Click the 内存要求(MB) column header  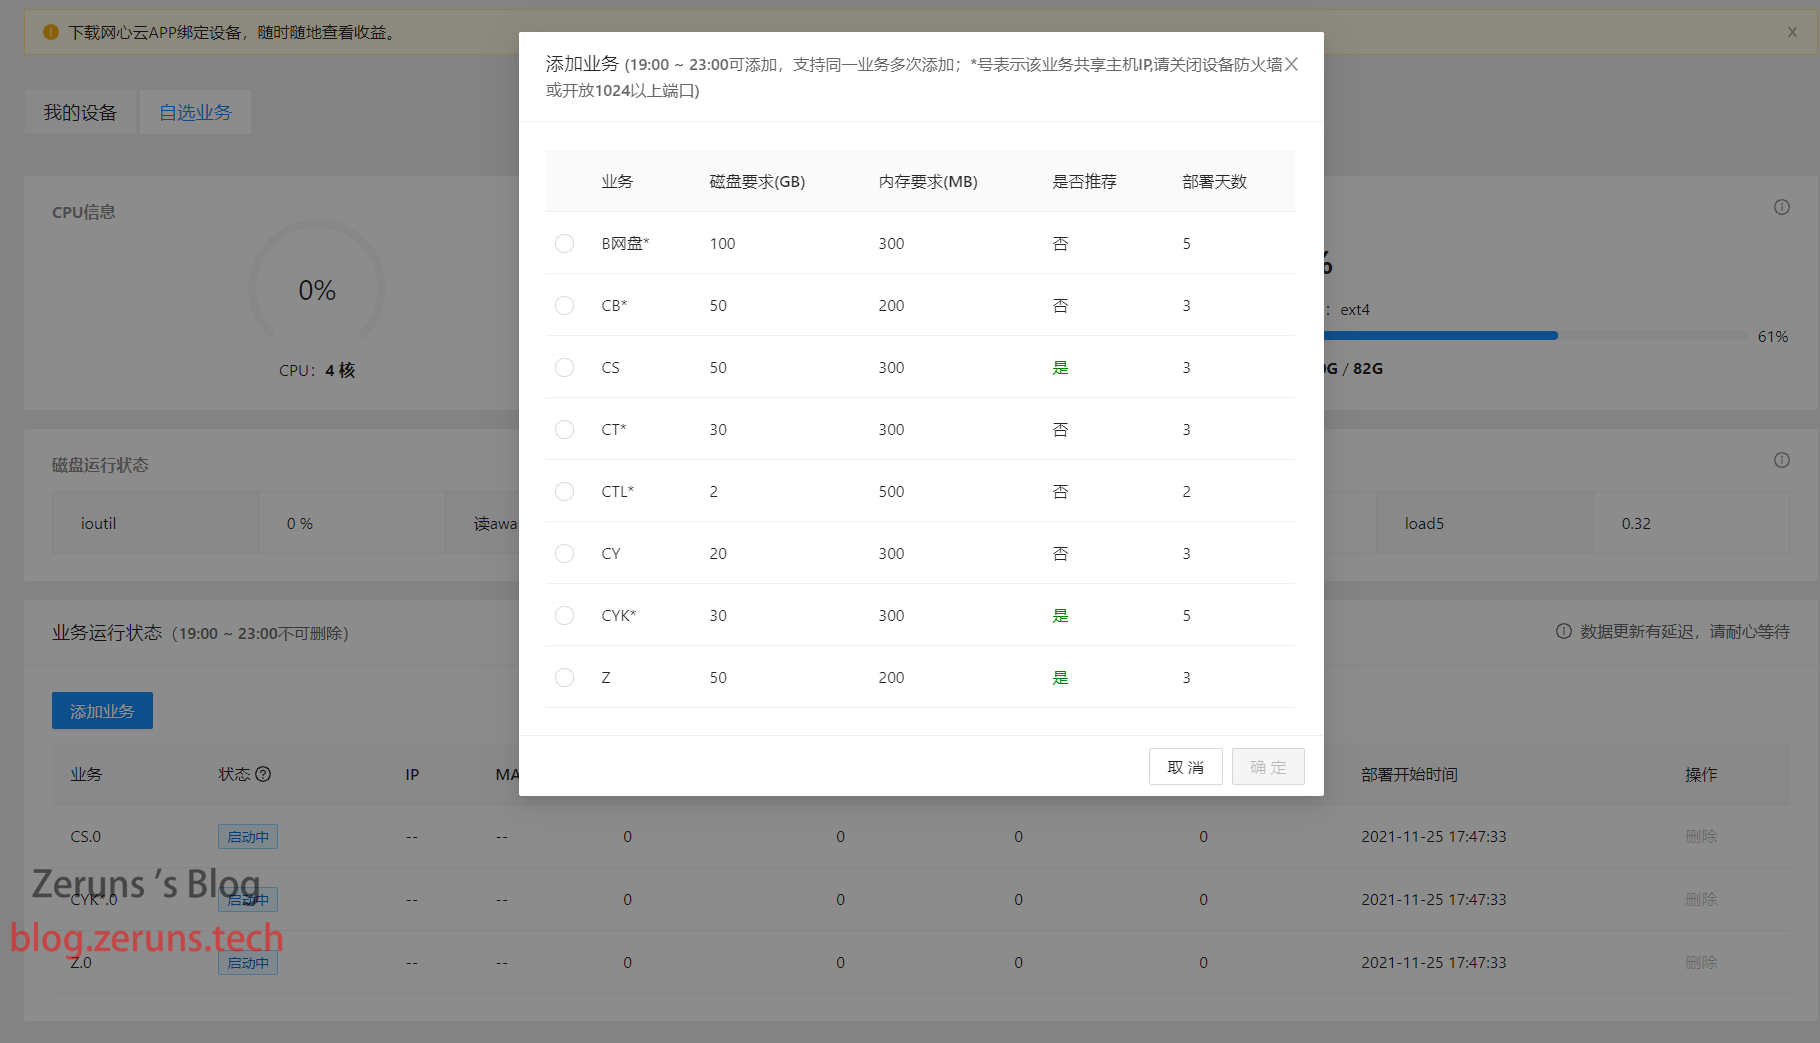(x=928, y=181)
